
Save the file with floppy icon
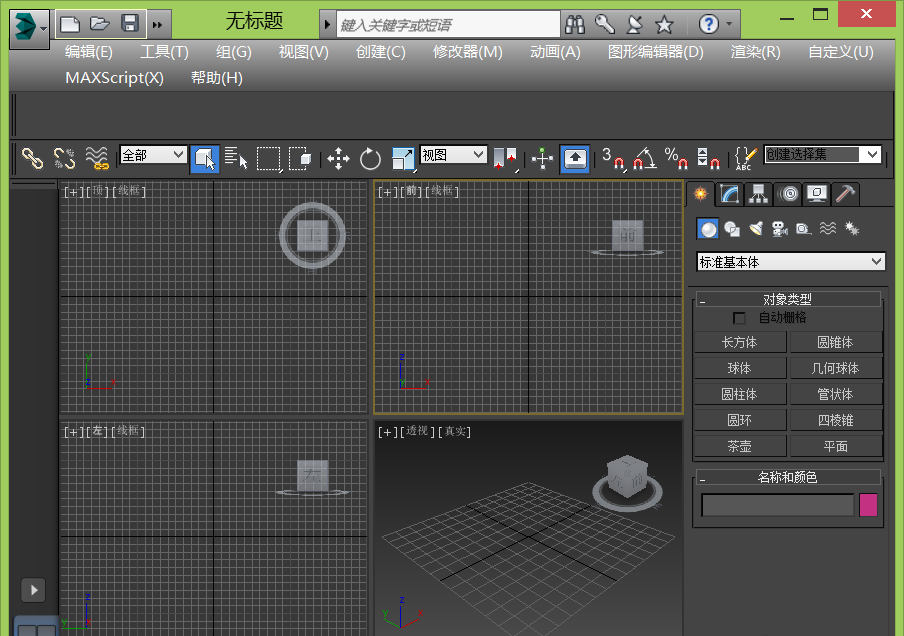click(x=130, y=24)
